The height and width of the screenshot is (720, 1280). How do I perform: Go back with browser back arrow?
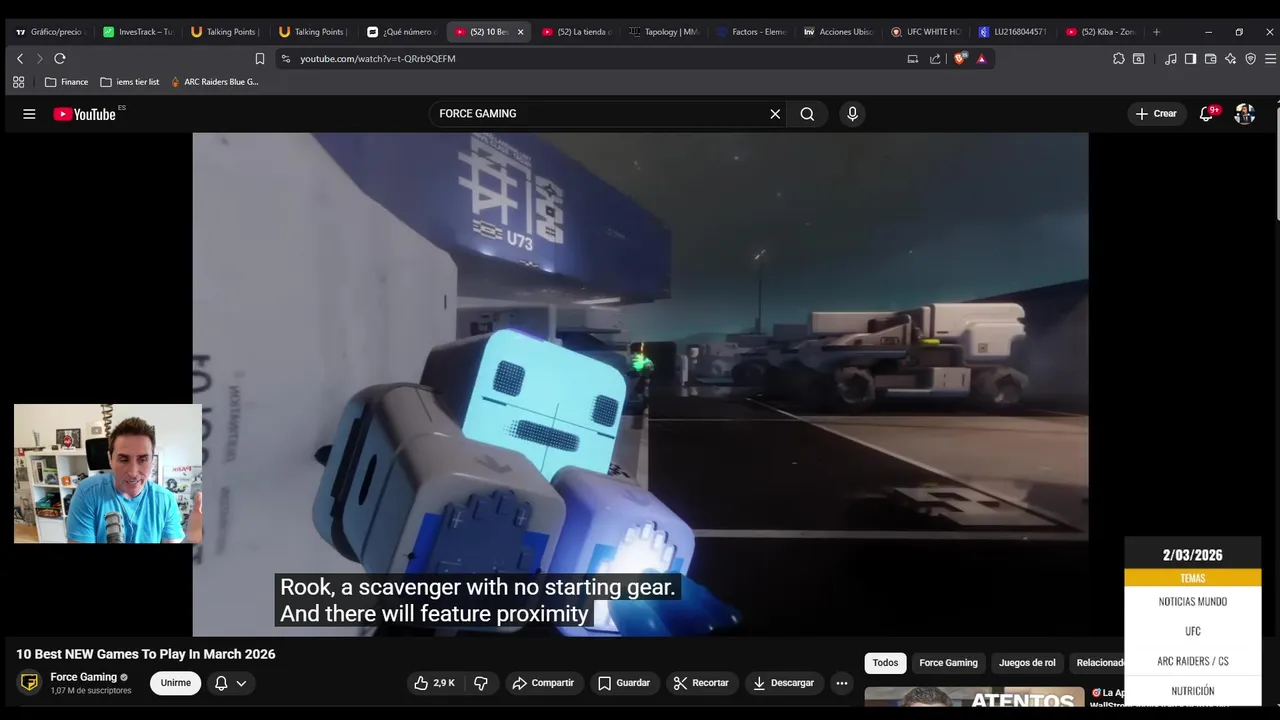[x=19, y=59]
